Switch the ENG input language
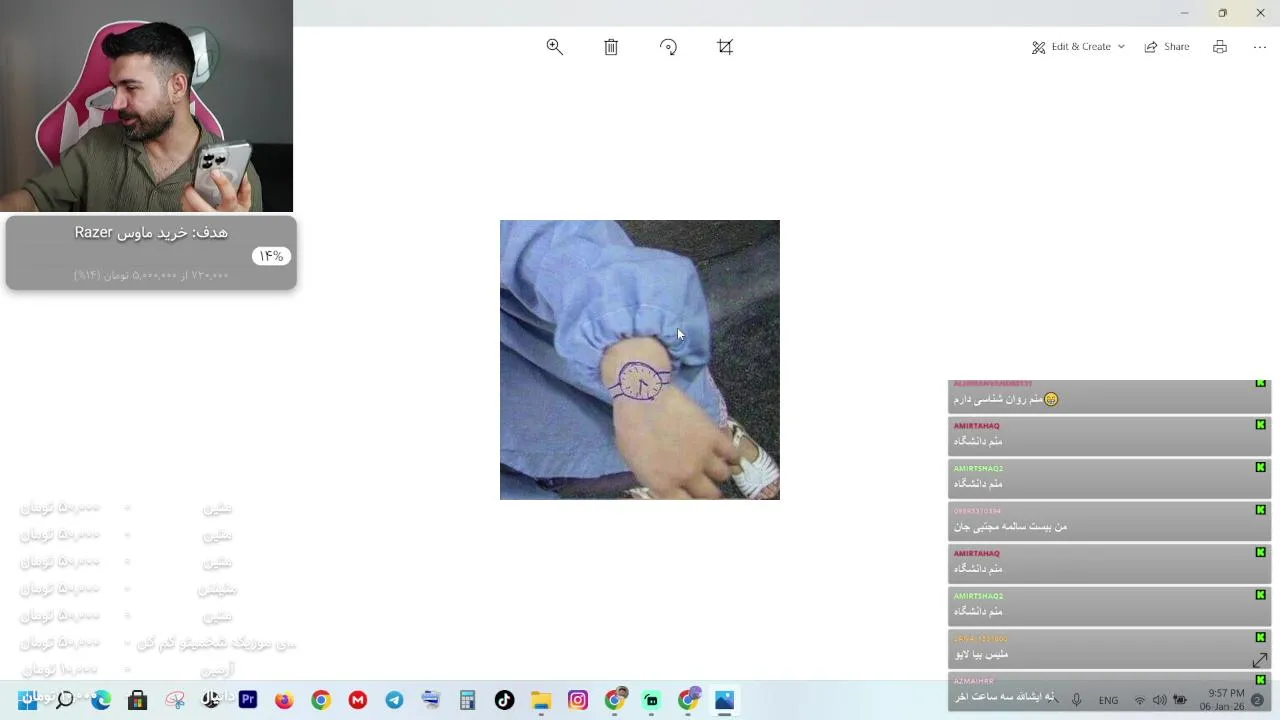Viewport: 1280px width, 720px height. (x=1108, y=700)
